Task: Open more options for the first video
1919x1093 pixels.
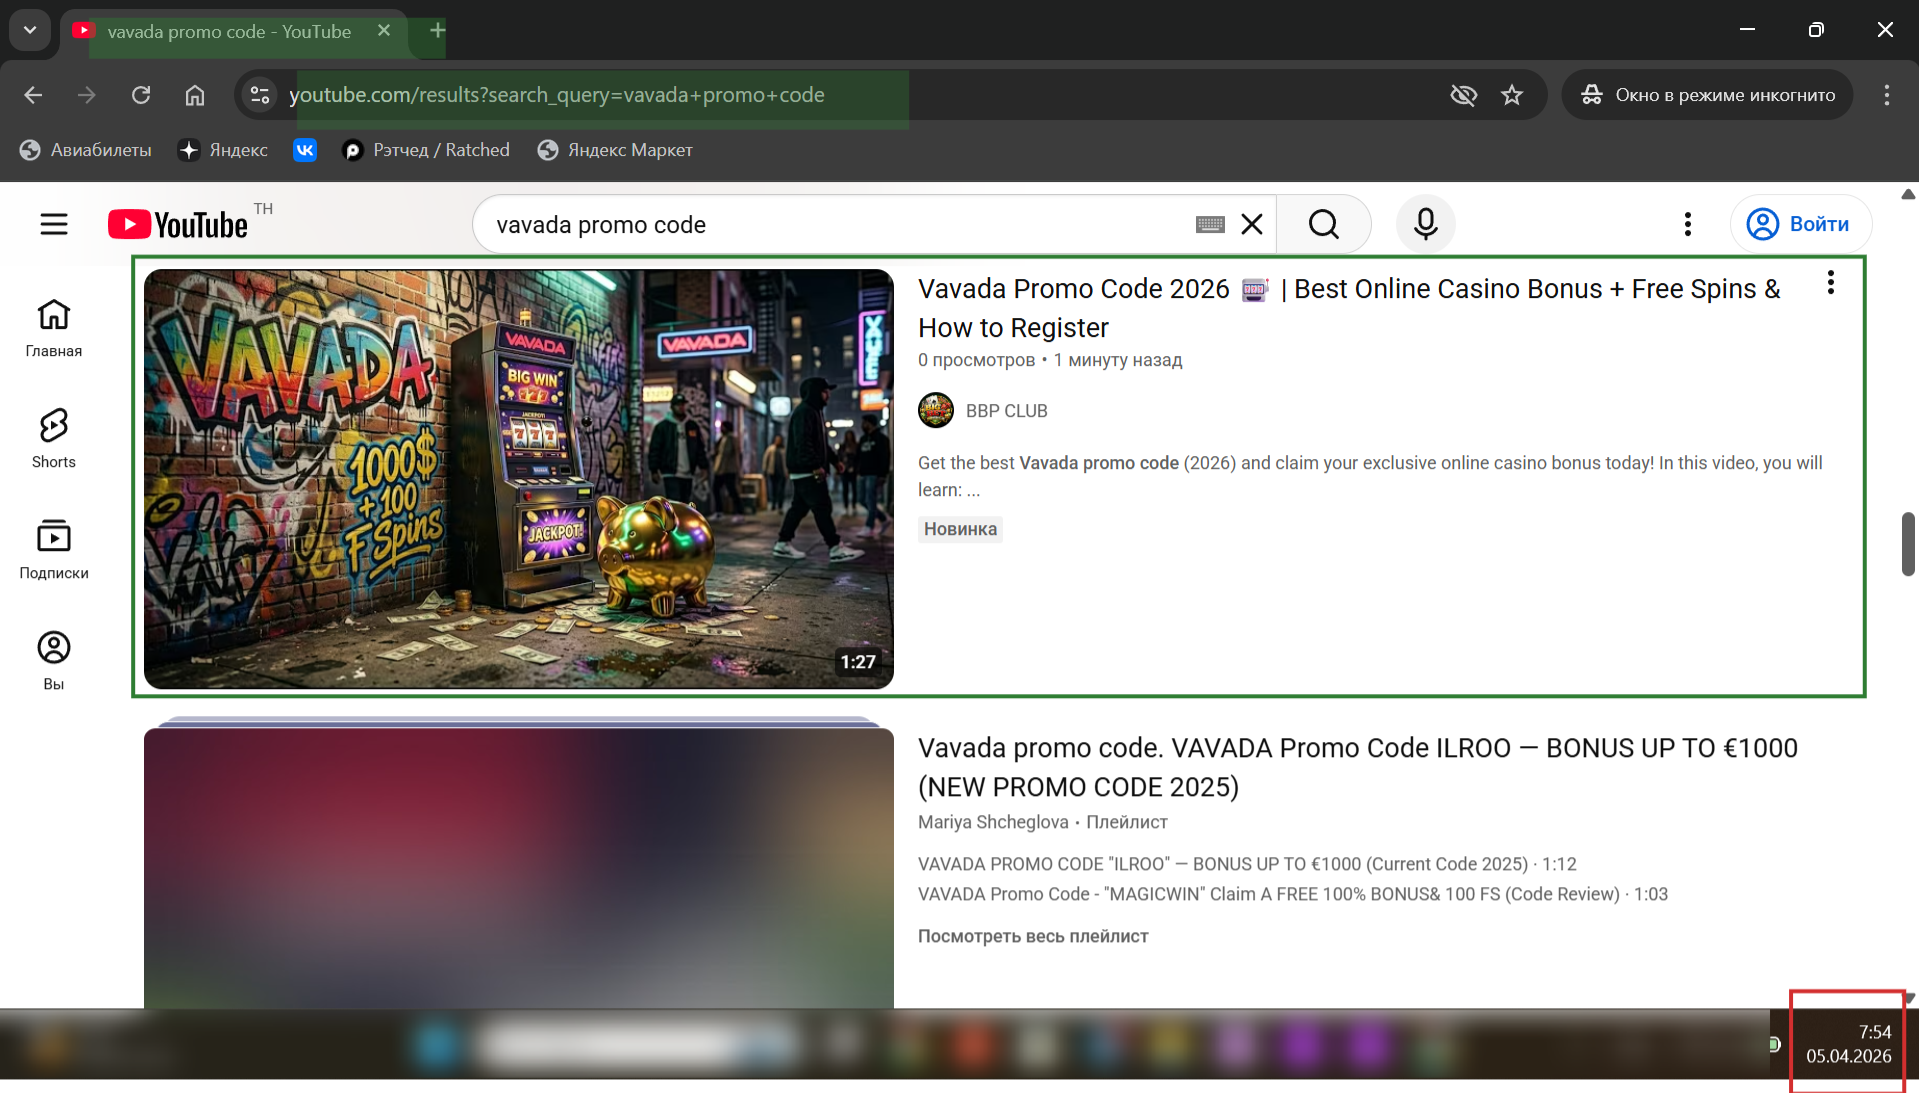Action: click(1830, 283)
